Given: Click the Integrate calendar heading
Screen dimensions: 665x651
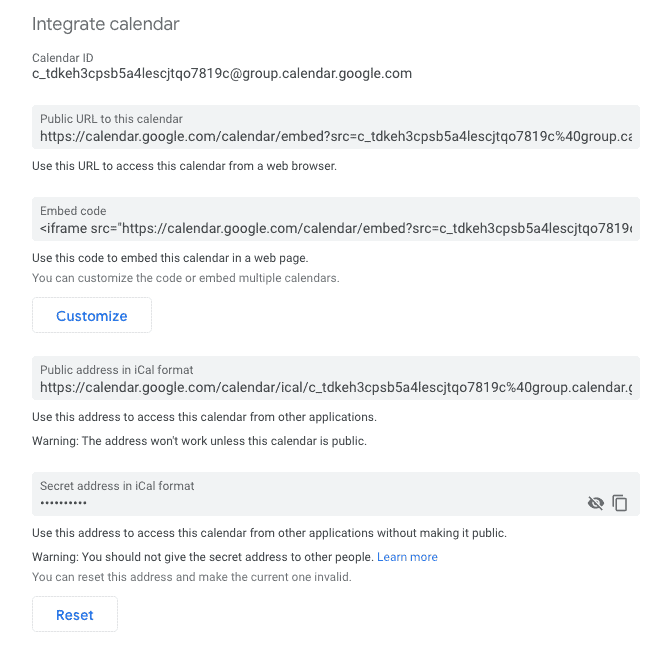Looking at the screenshot, I should (106, 24).
